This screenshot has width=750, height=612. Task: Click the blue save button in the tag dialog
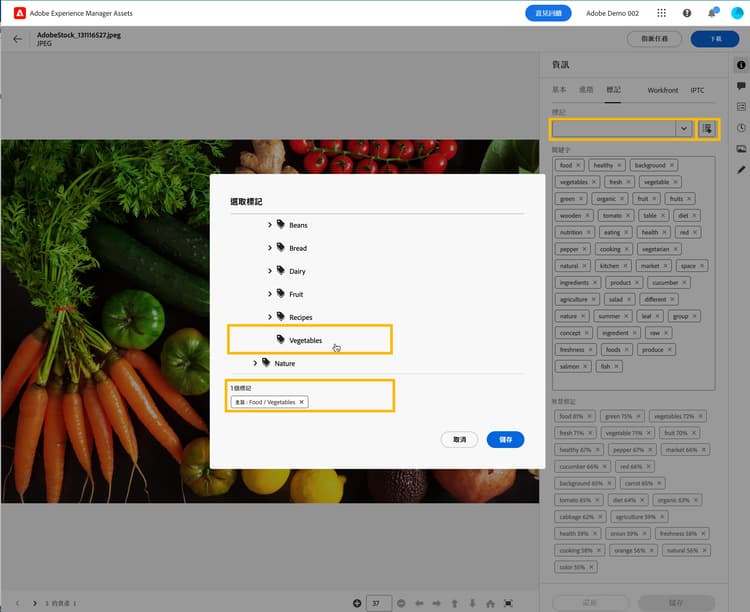point(505,439)
